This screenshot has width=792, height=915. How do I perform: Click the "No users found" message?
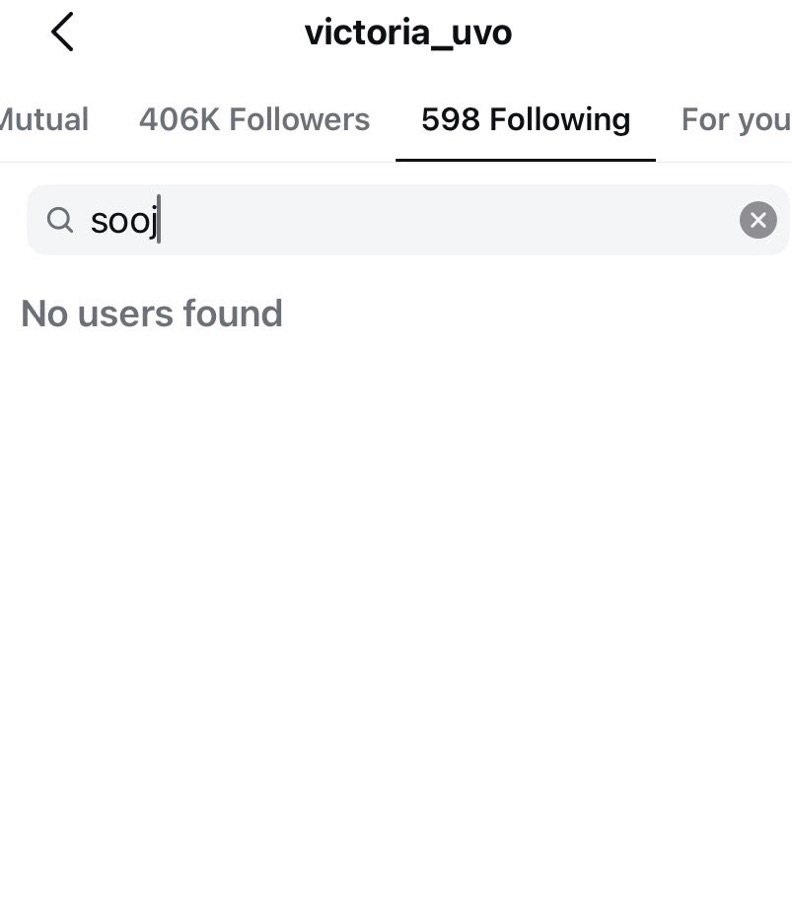tap(152, 314)
